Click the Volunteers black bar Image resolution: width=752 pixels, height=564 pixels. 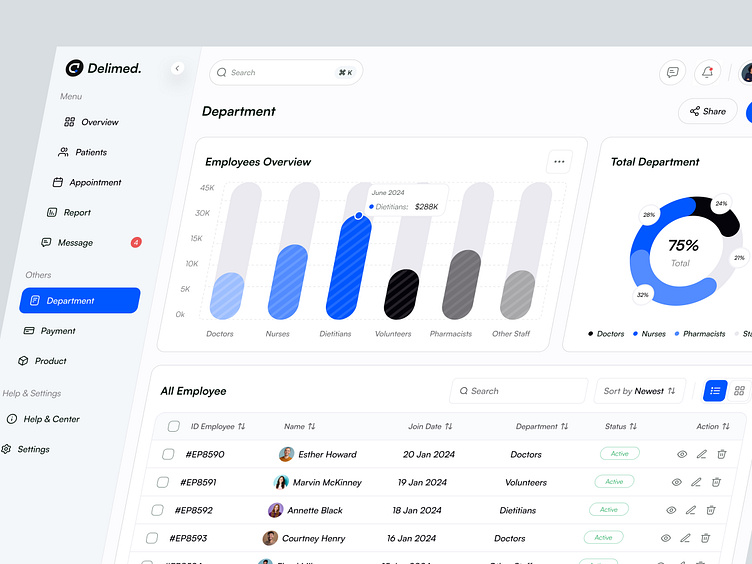click(401, 294)
